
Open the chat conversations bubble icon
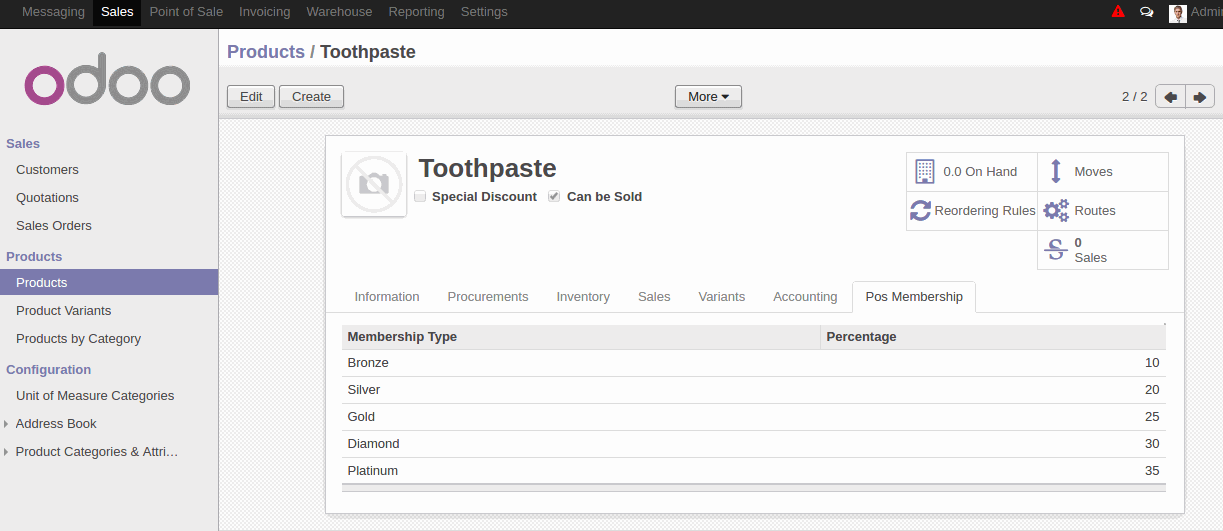(x=1147, y=12)
